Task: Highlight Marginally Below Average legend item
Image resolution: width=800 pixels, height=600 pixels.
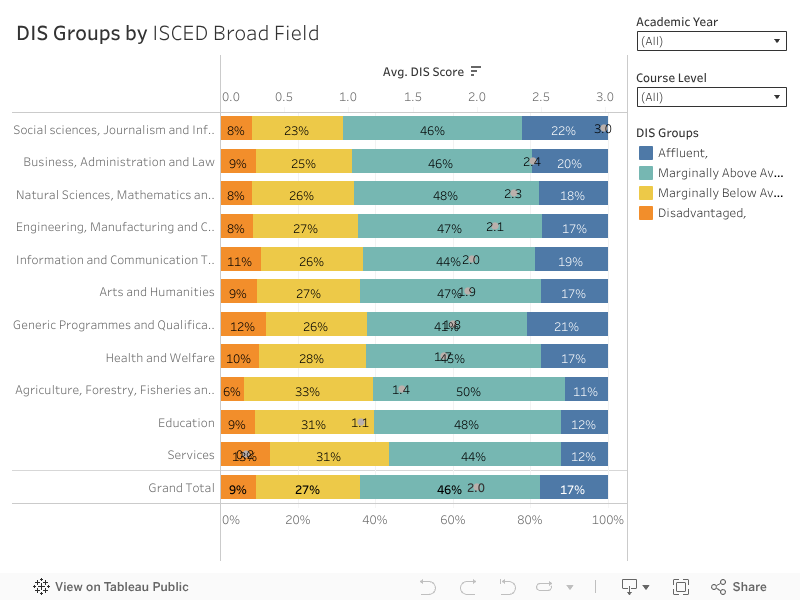Action: tap(720, 193)
